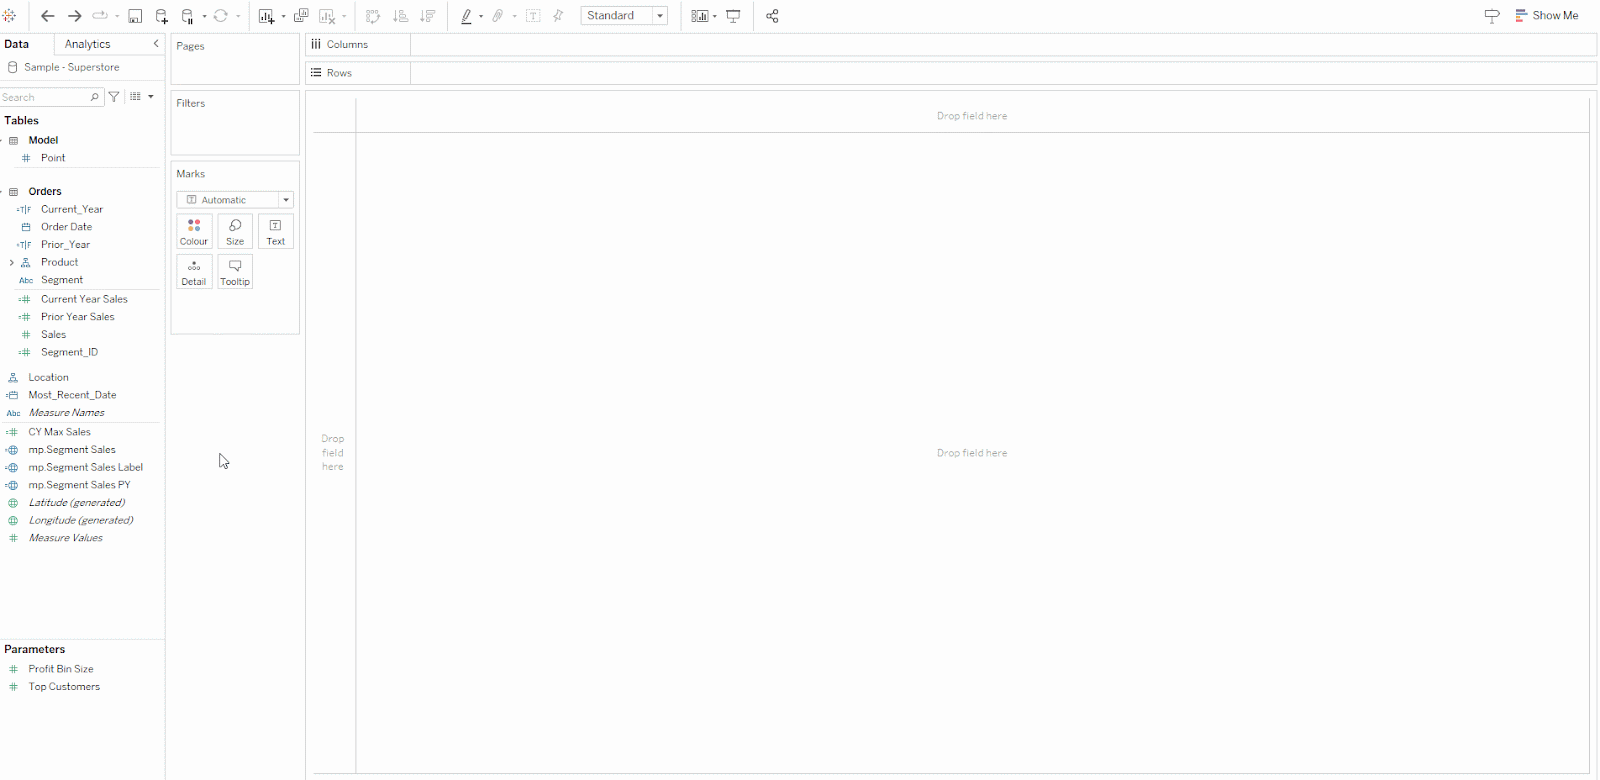This screenshot has height=780, width=1600.
Task: Click the Rows shelf
Action: pyautogui.click(x=951, y=73)
